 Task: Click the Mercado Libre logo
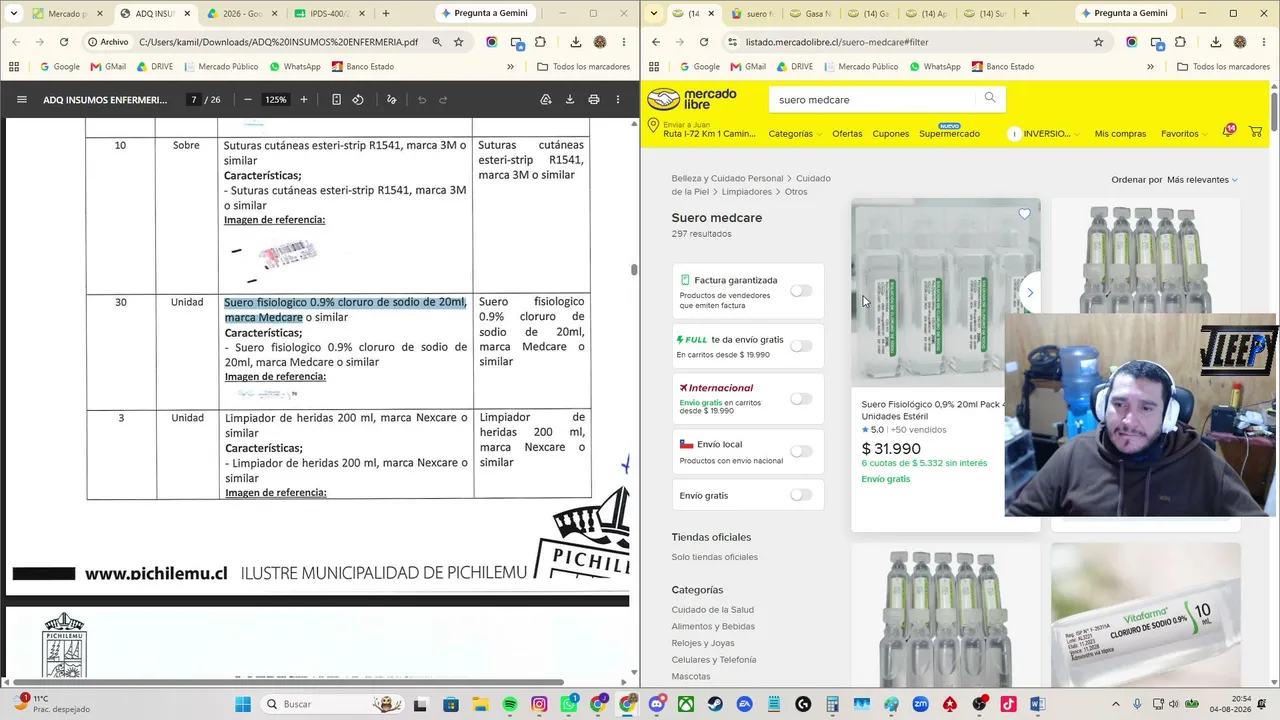pyautogui.click(x=692, y=99)
